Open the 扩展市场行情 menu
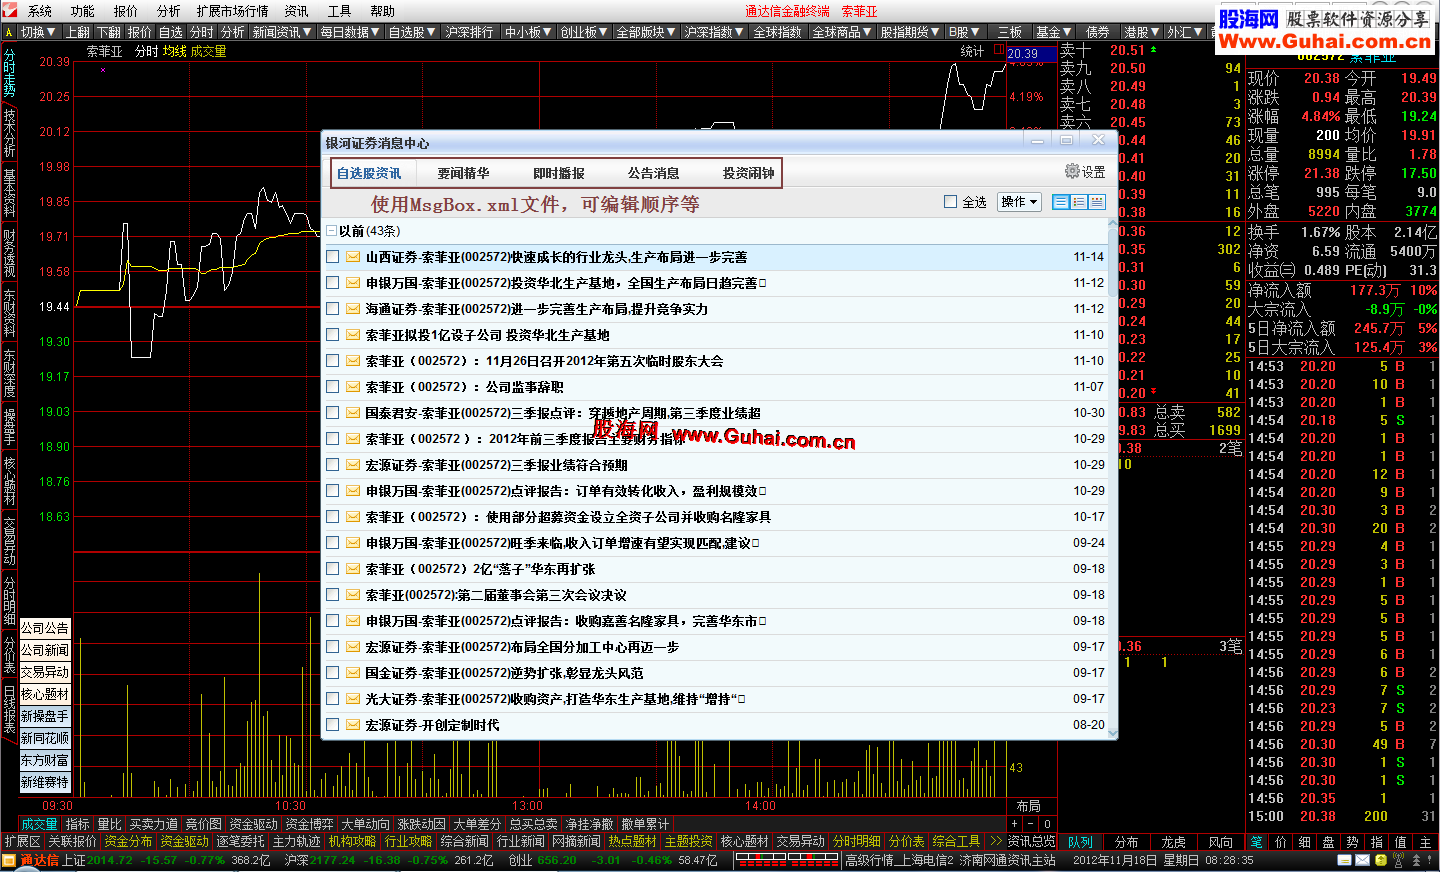 tap(233, 11)
